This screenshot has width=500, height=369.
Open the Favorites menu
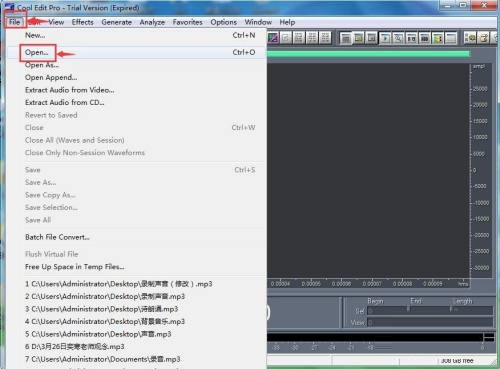187,22
